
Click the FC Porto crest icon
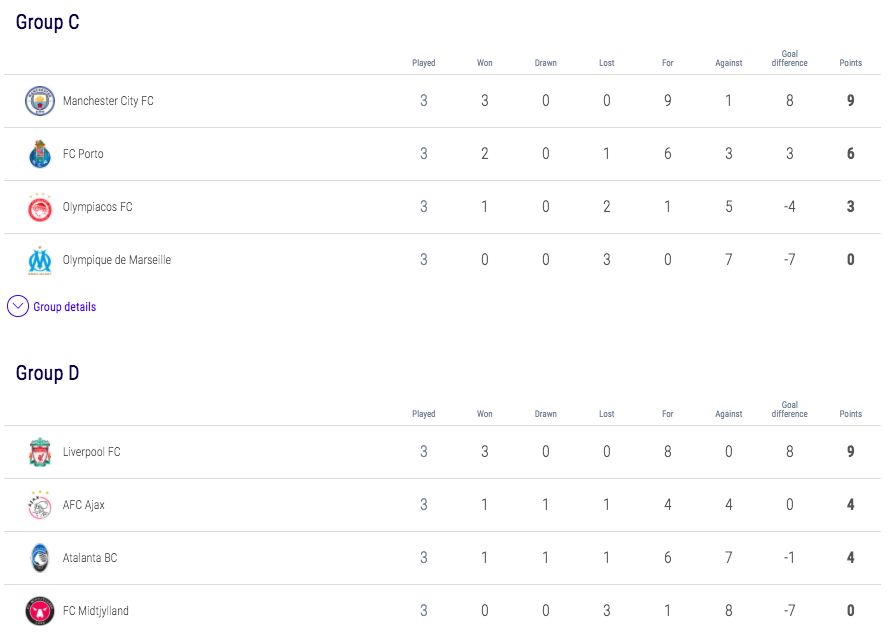click(x=39, y=154)
